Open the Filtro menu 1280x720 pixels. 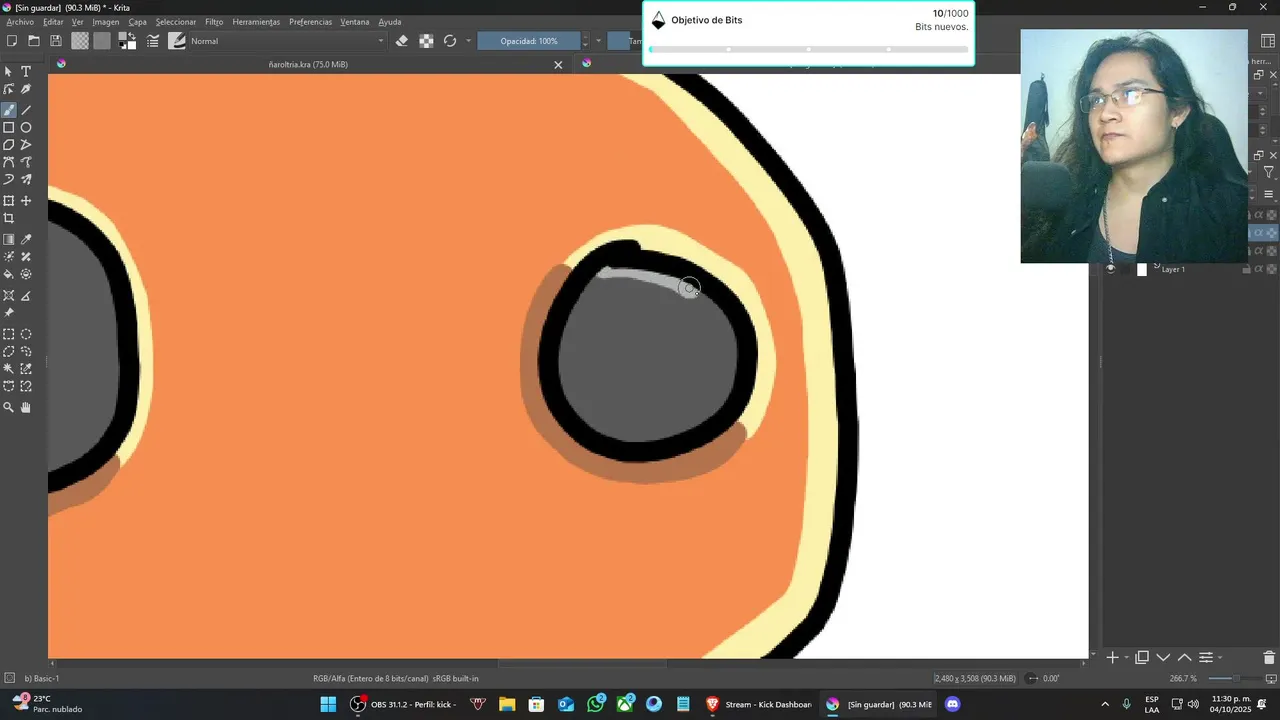coord(214,22)
